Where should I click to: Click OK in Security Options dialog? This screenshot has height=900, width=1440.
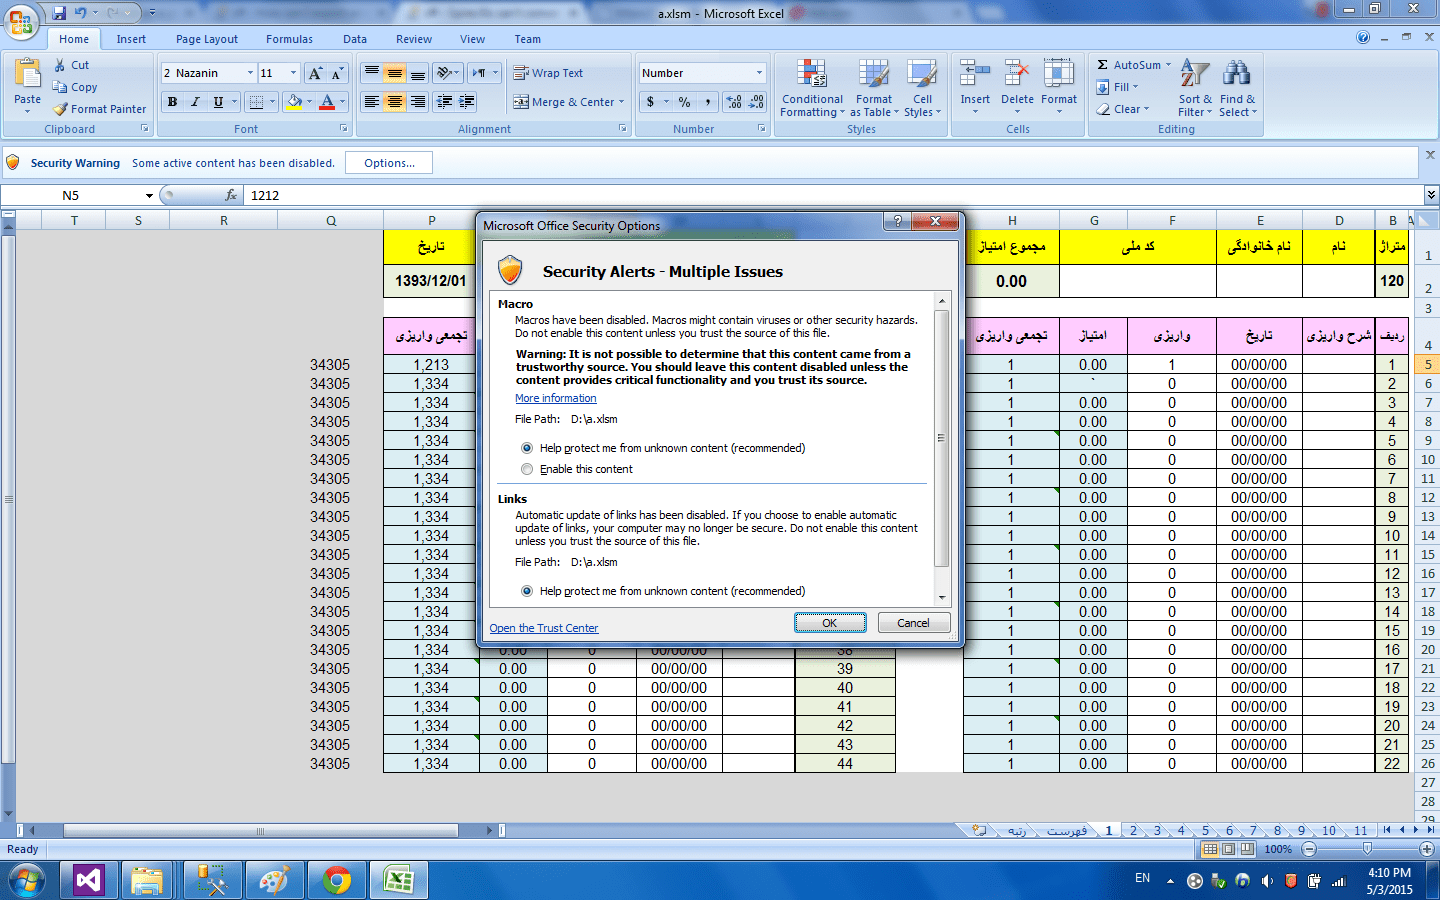[x=830, y=623]
